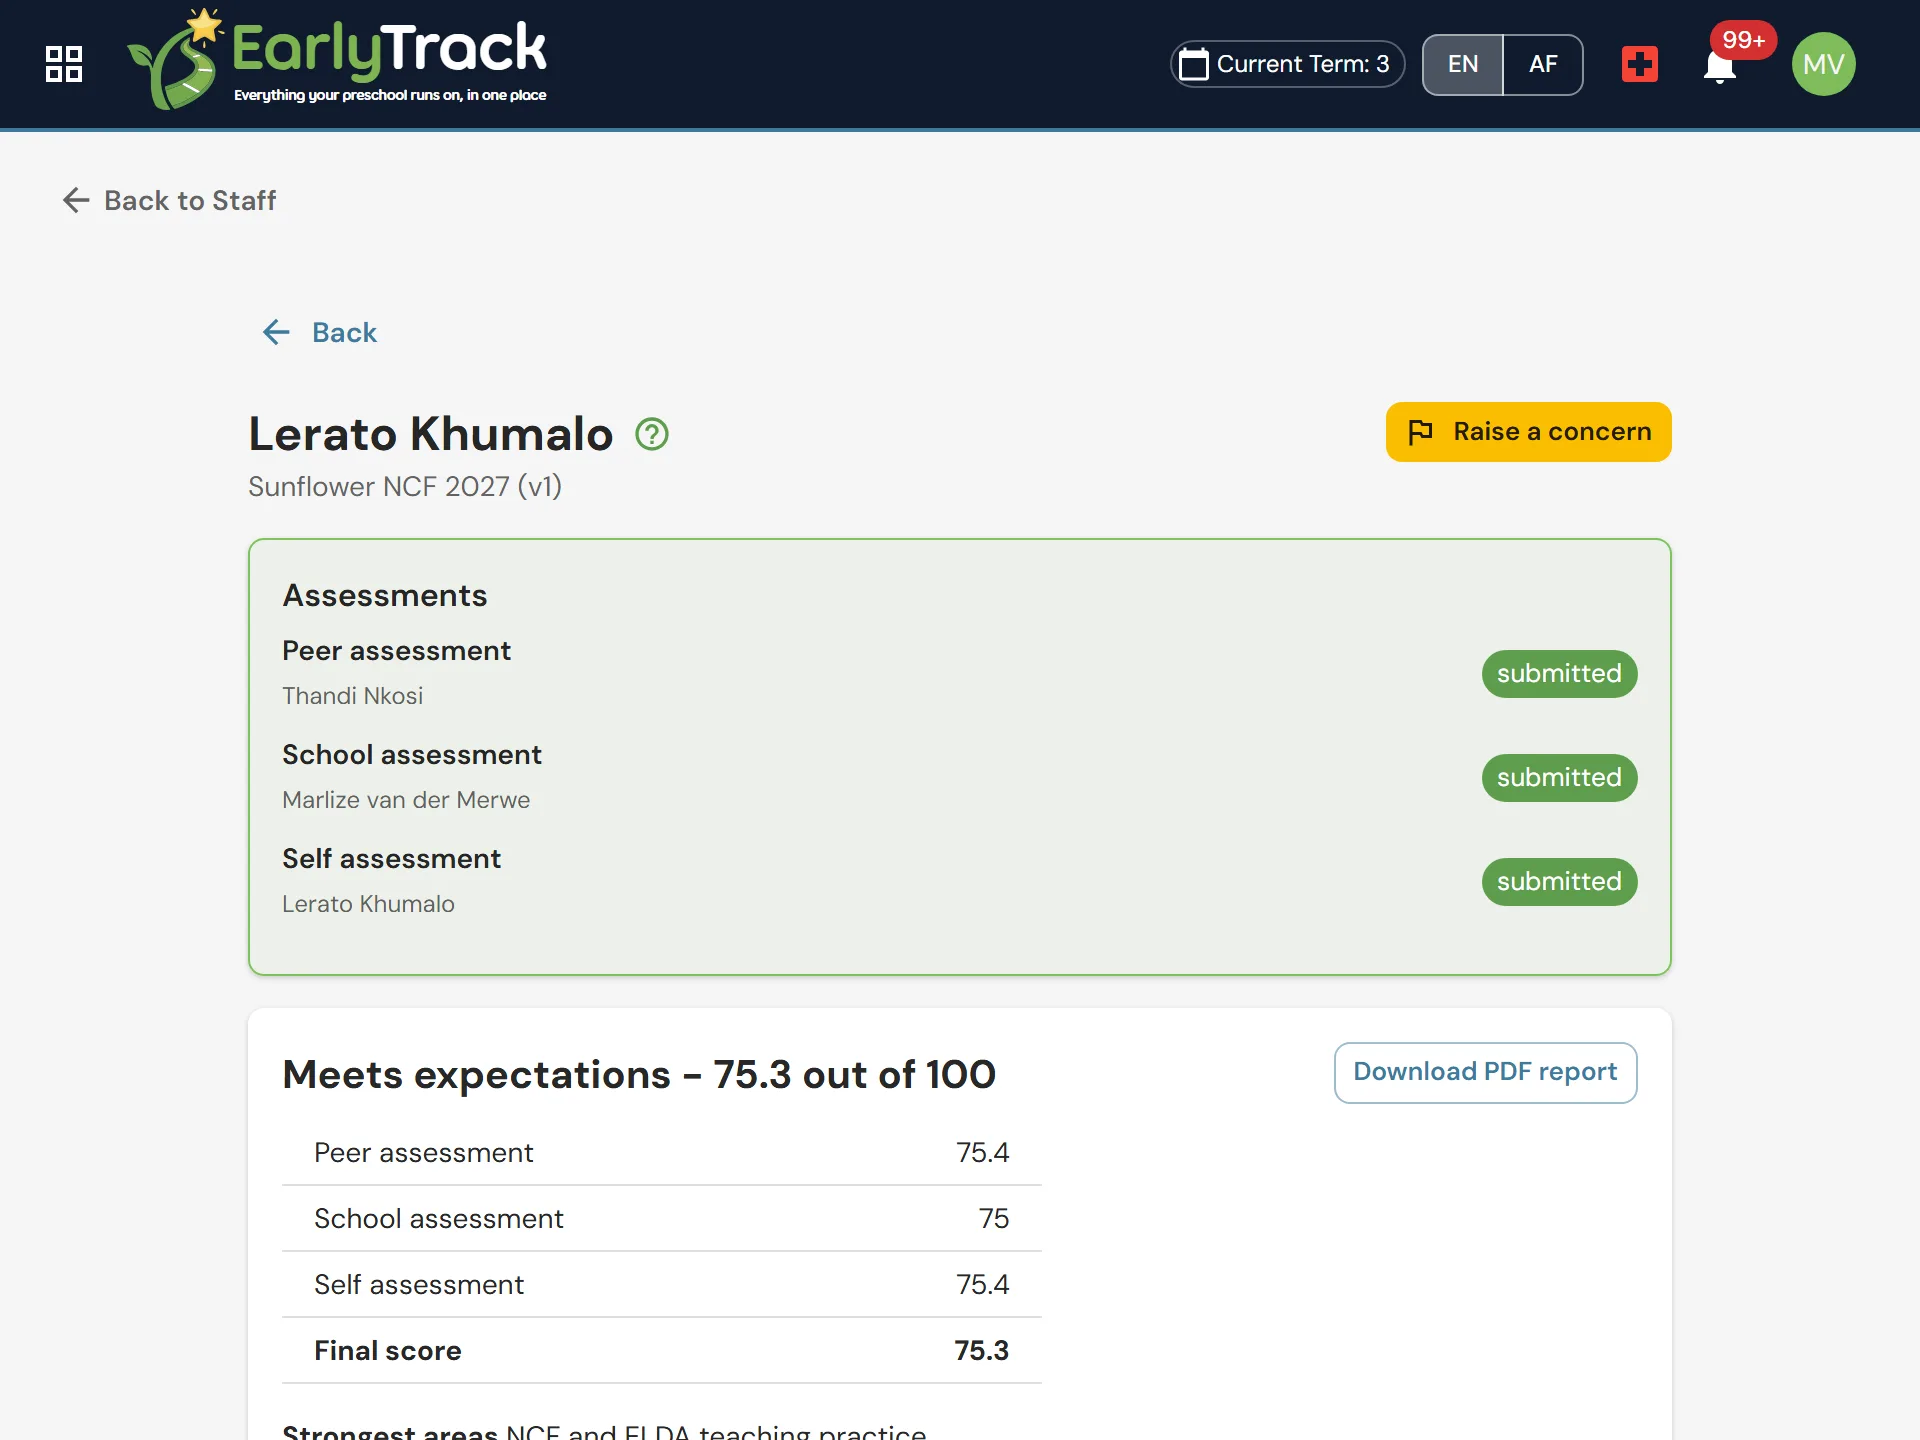Open the MV user avatar menu
The width and height of the screenshot is (1920, 1440).
[x=1824, y=64]
